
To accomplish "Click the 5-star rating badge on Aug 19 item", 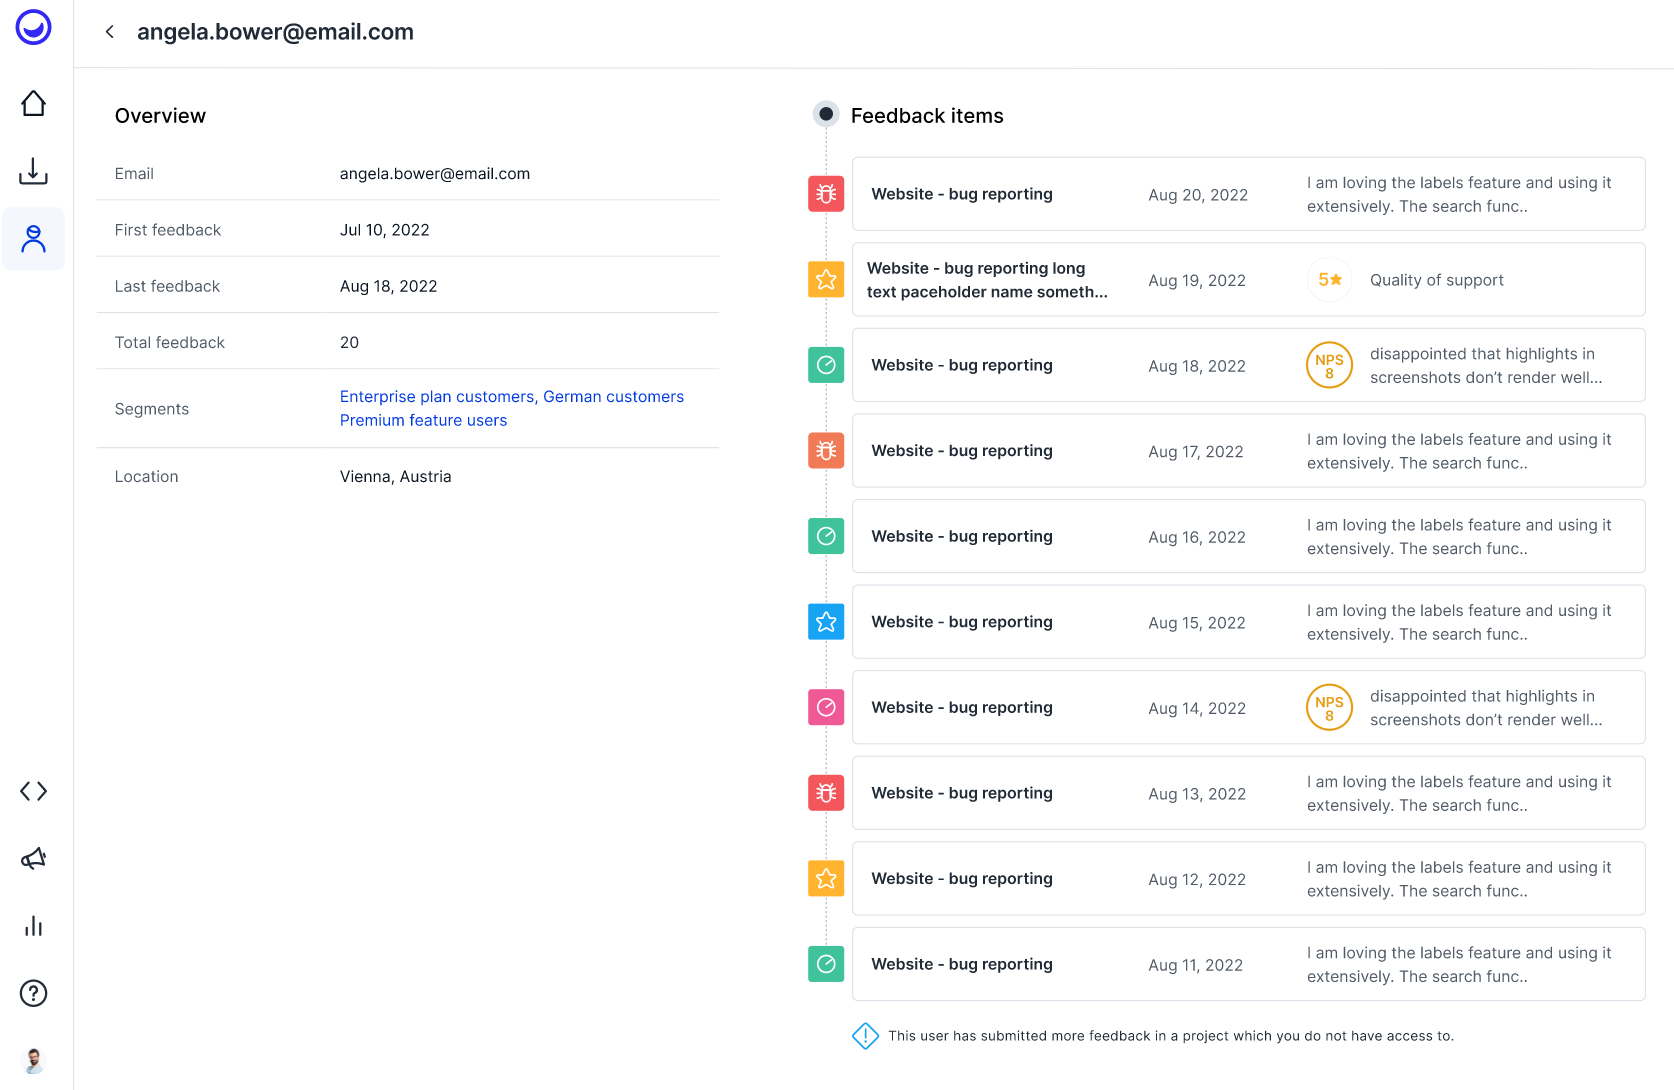I will [x=1329, y=280].
